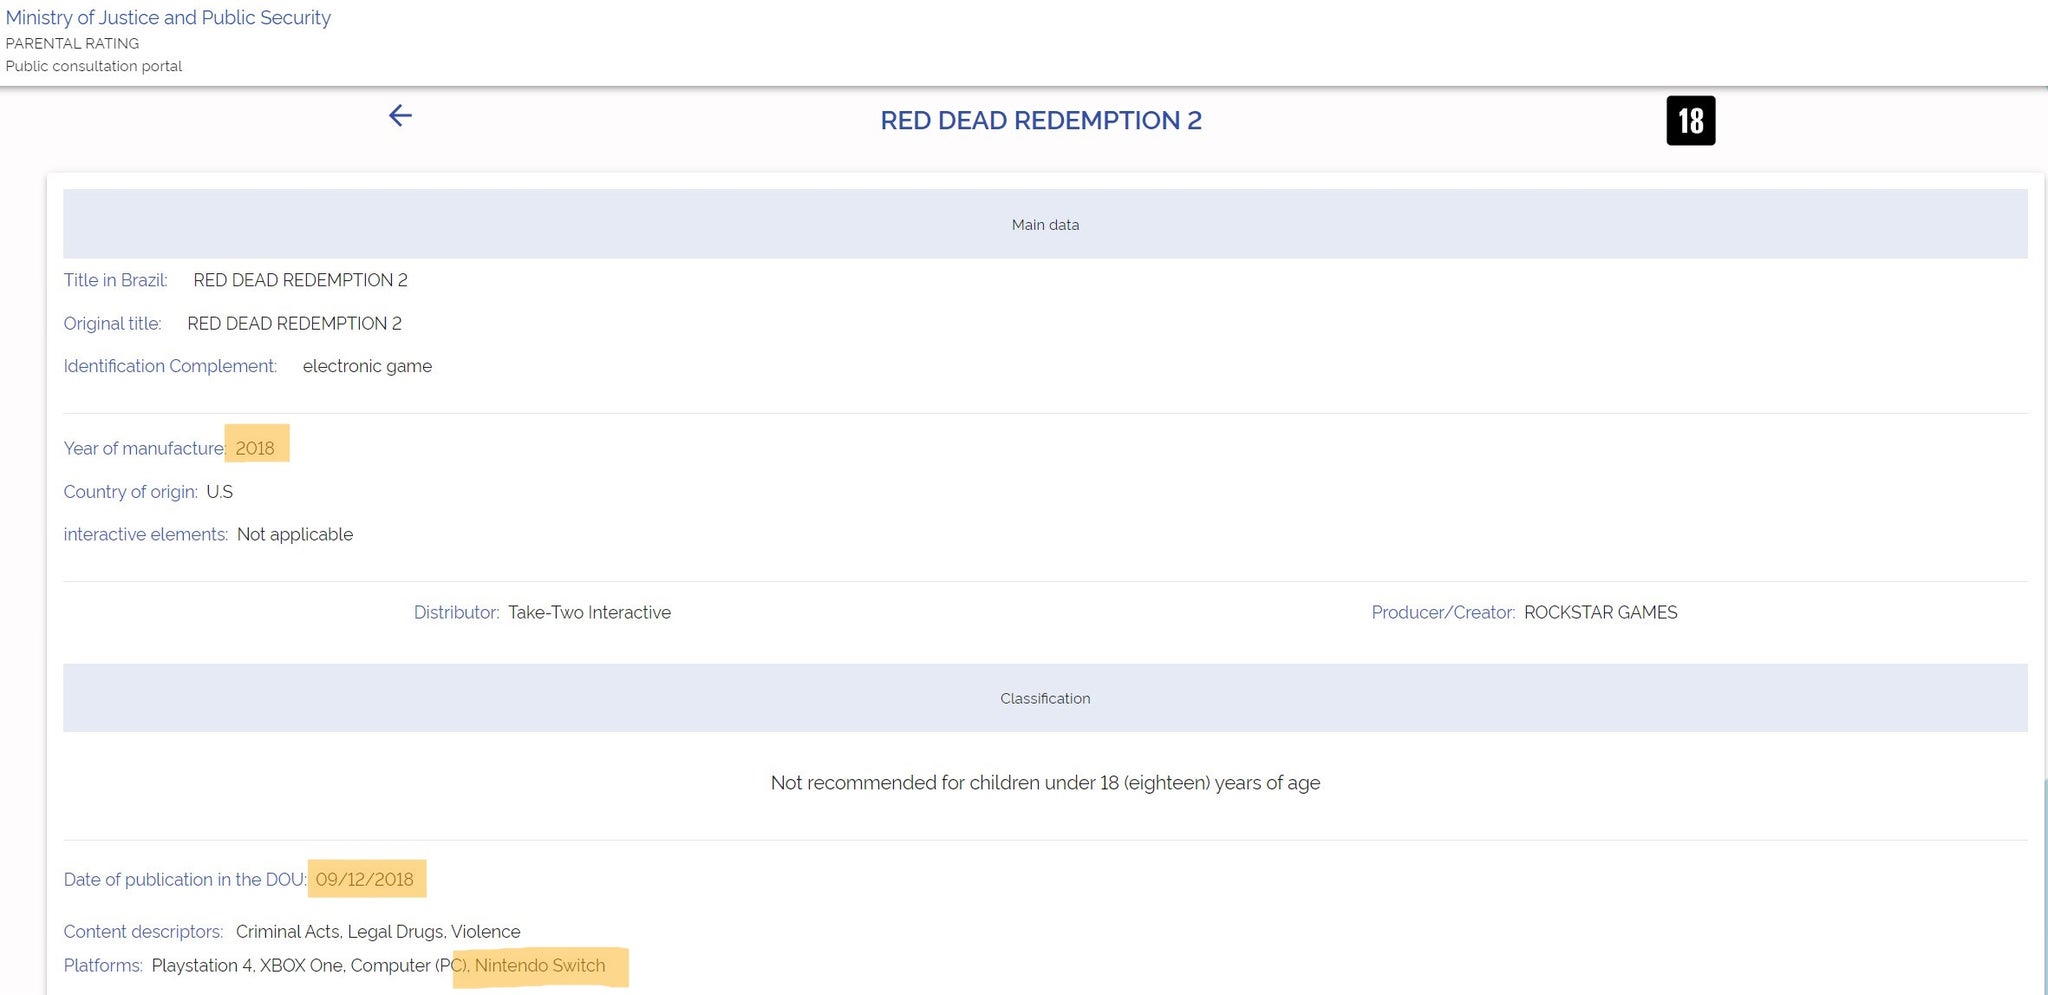Click producer name ROCKSTAR GAMES
The image size is (2048, 995).
coord(1600,612)
